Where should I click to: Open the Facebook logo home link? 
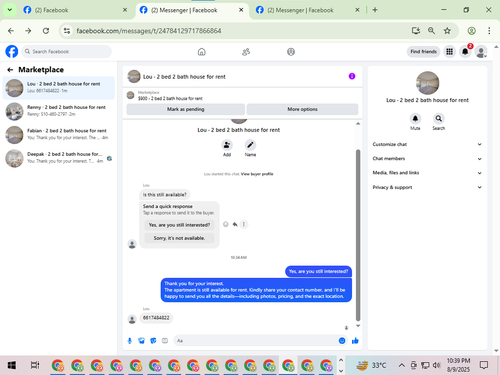[12, 52]
